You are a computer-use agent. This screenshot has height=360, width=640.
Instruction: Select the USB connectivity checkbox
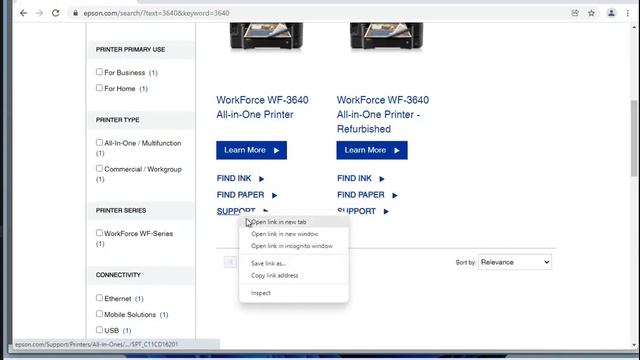99,329
